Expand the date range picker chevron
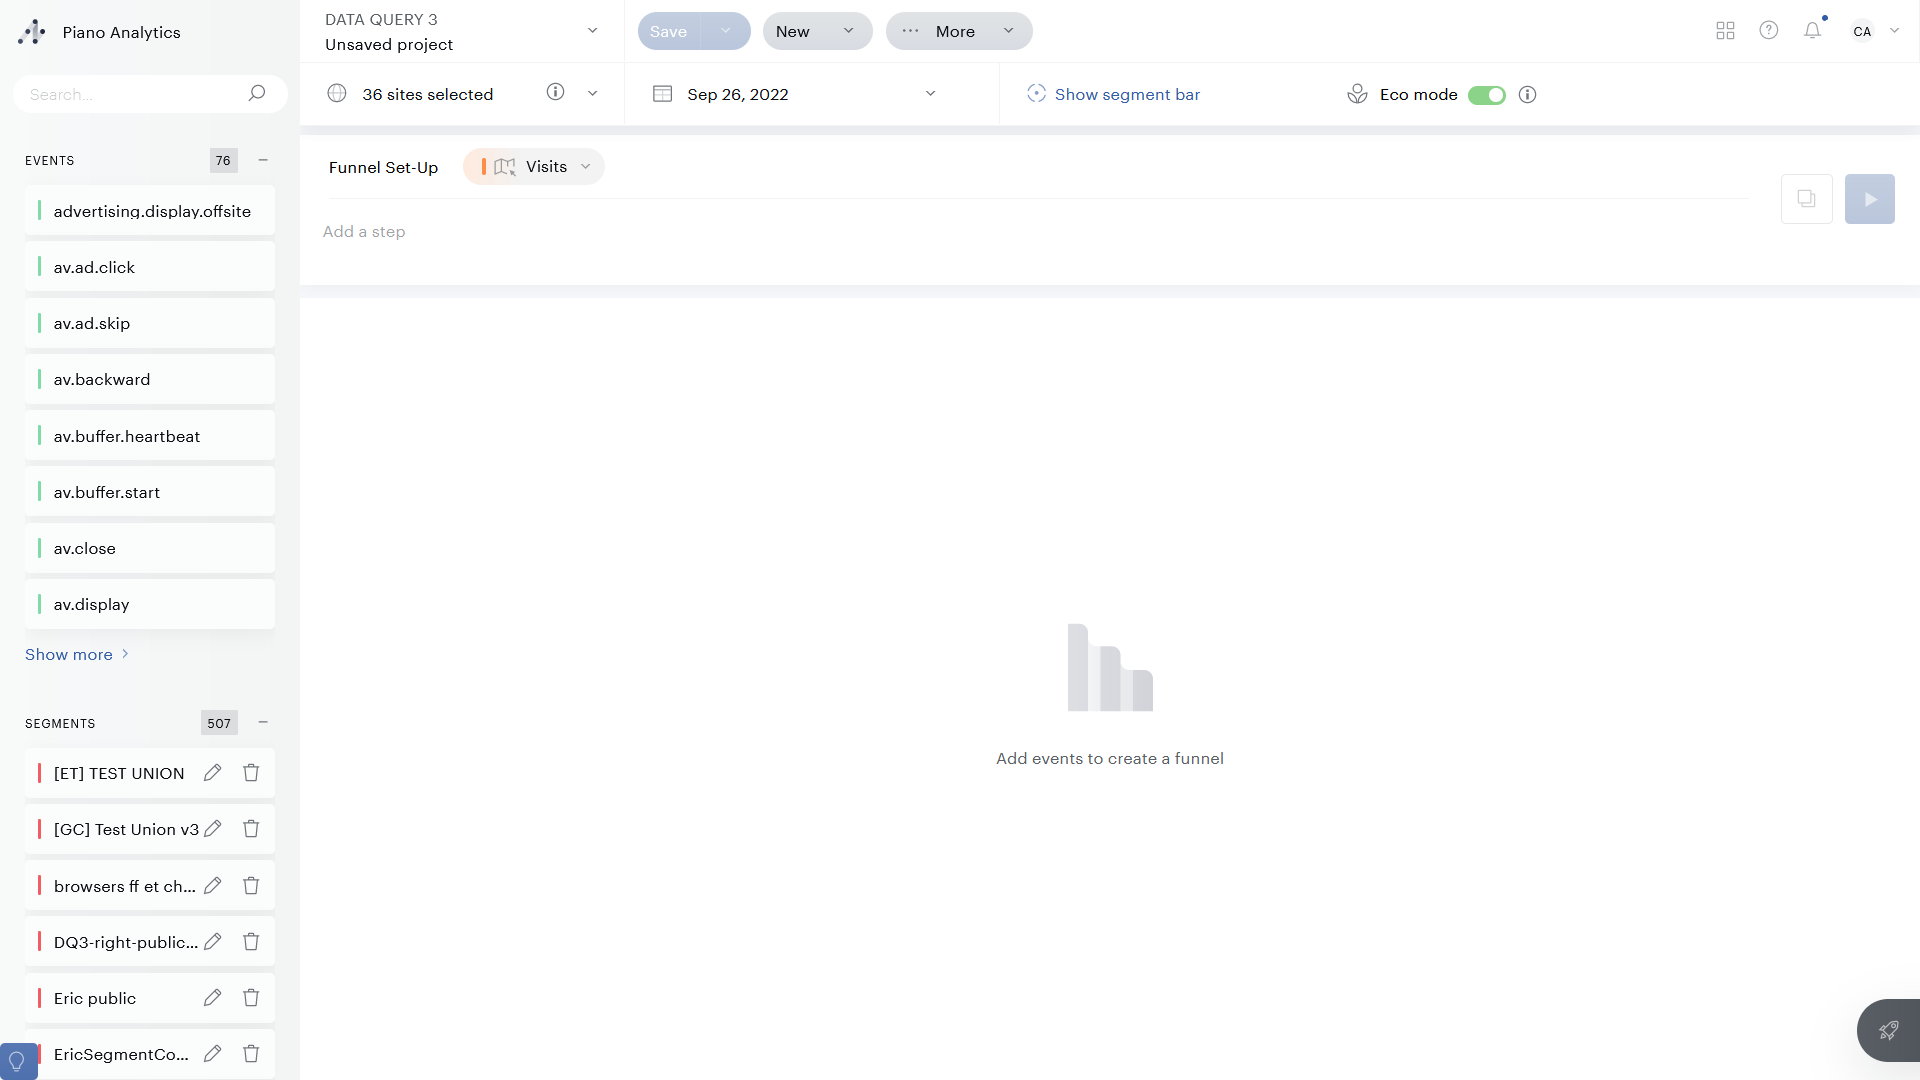This screenshot has width=1920, height=1080. click(x=930, y=93)
